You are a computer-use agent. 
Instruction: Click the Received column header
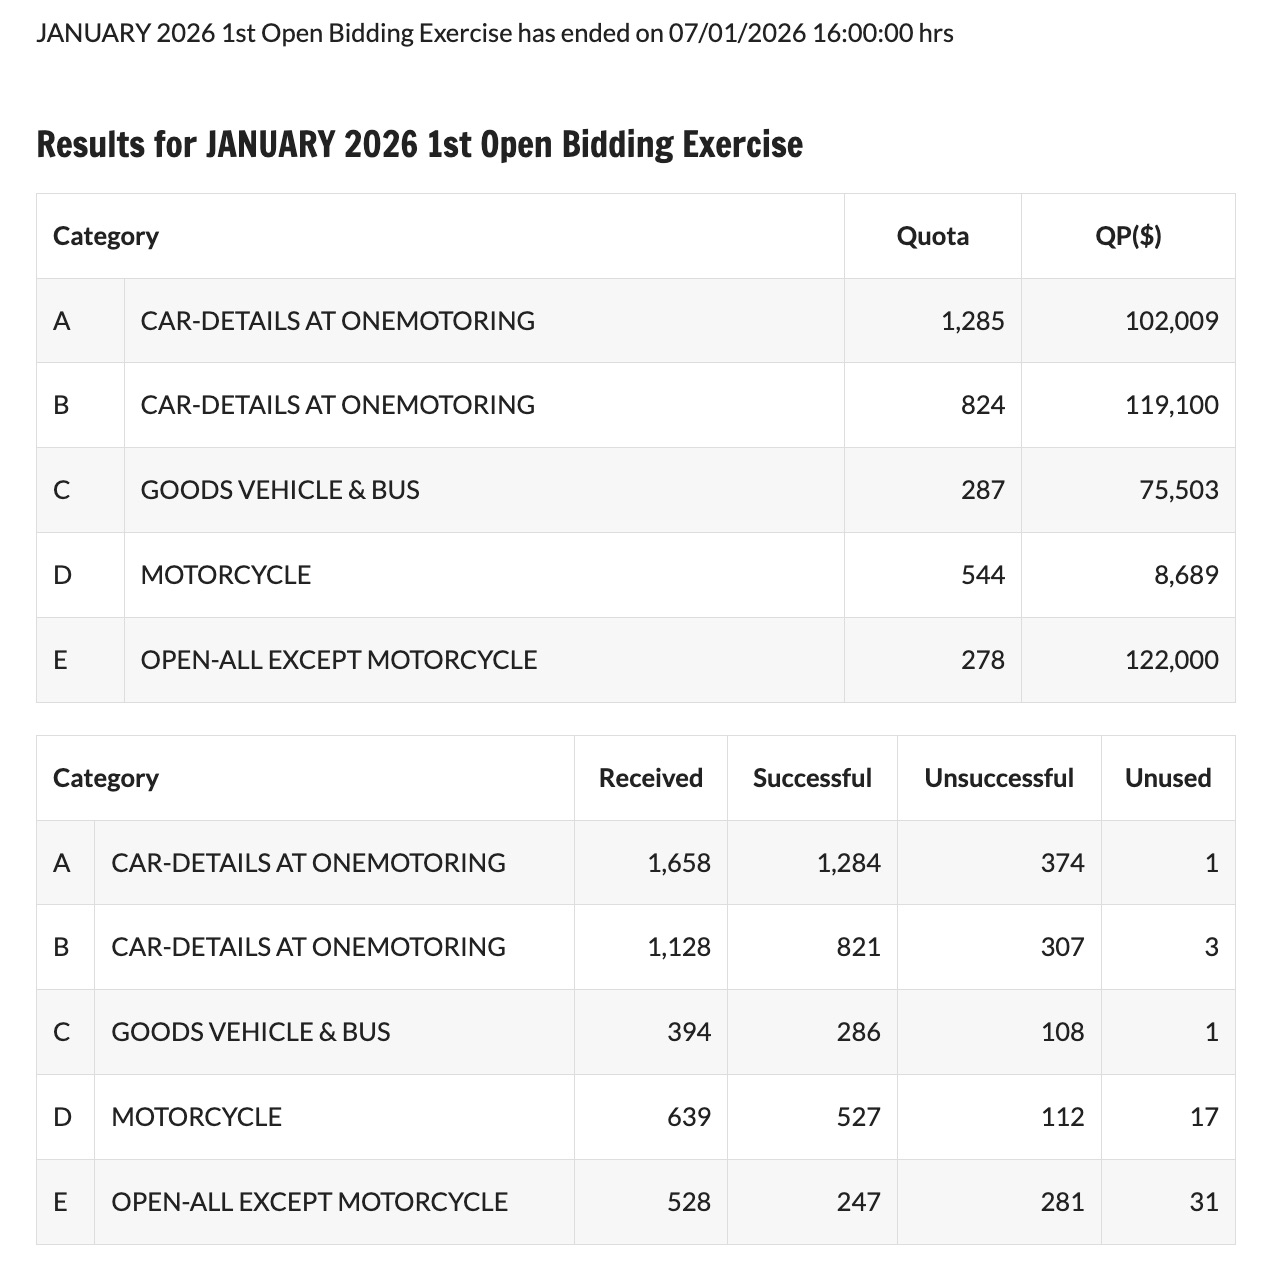click(650, 778)
